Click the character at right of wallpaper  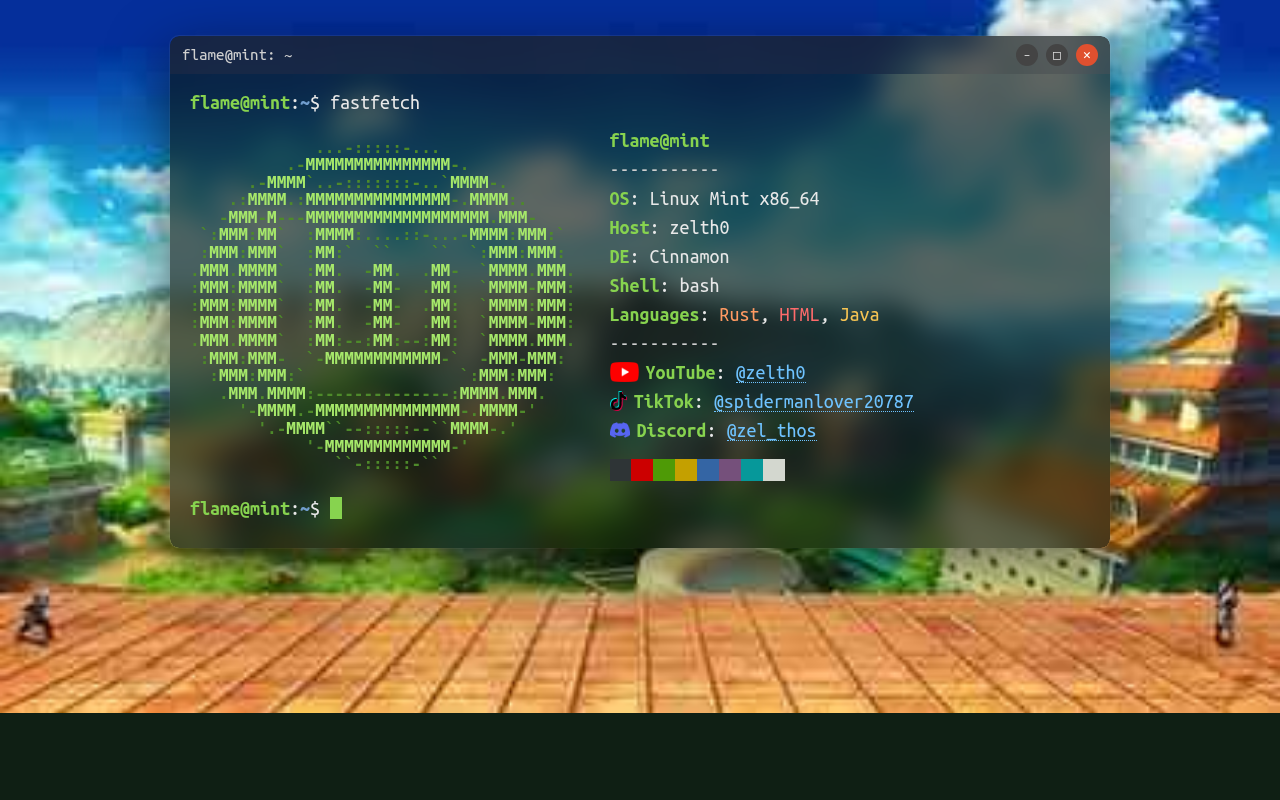click(x=1227, y=611)
